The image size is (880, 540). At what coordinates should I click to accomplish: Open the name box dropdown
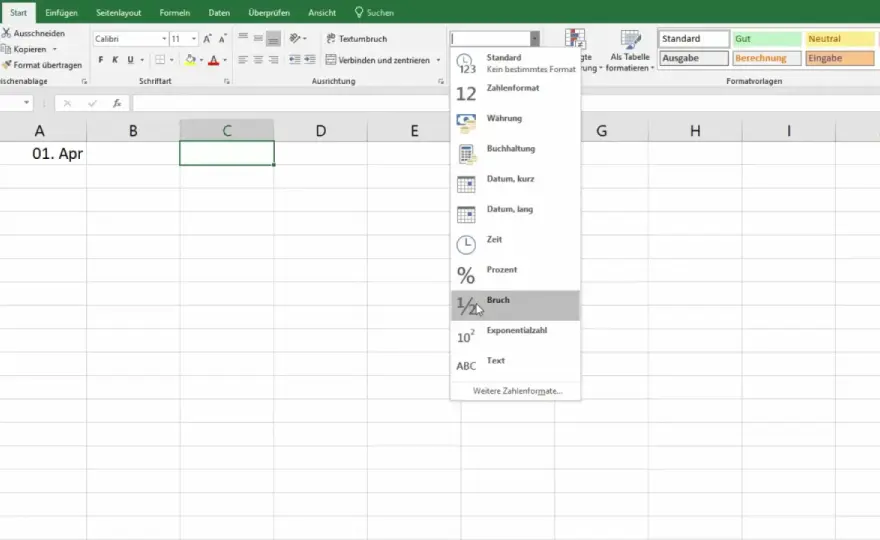pyautogui.click(x=26, y=103)
